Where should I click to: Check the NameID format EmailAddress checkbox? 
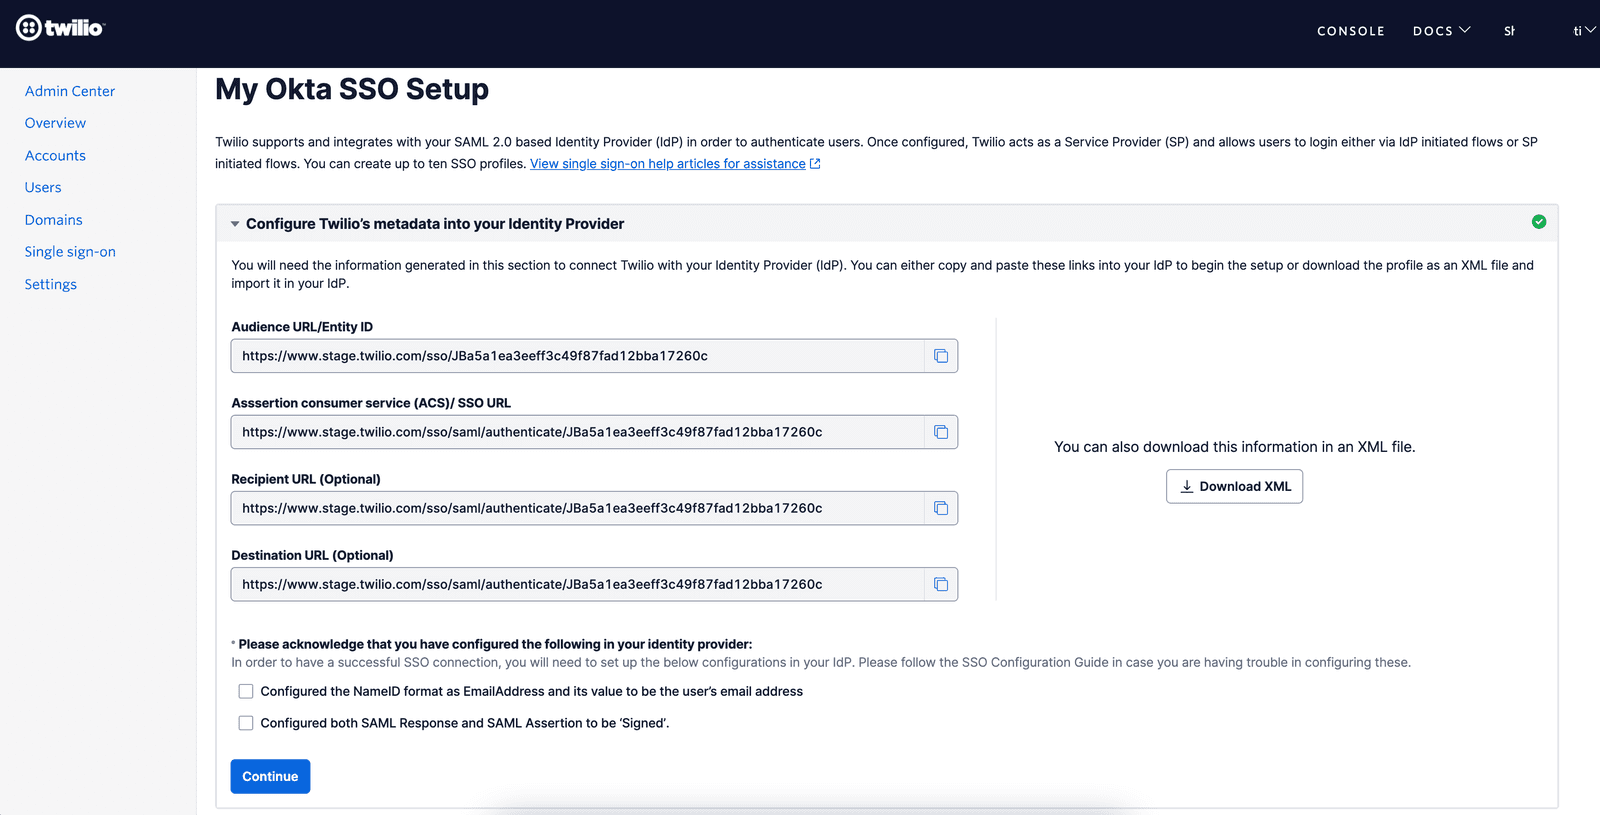pos(246,691)
